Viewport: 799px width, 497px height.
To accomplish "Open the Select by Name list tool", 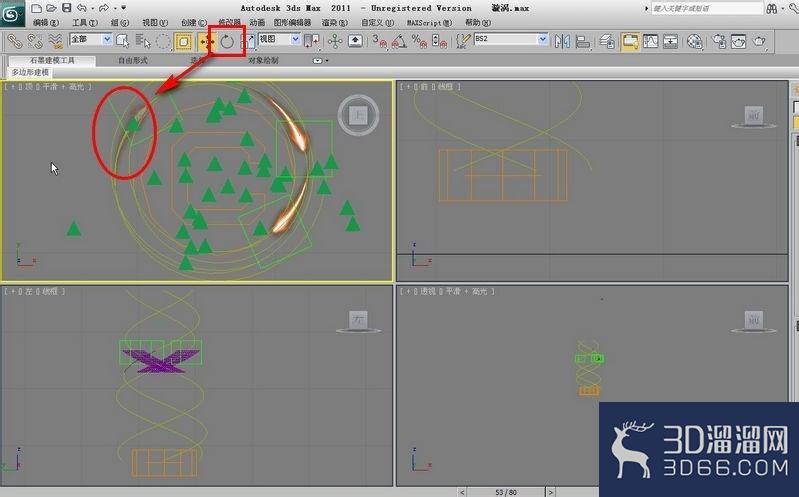I will (x=143, y=41).
